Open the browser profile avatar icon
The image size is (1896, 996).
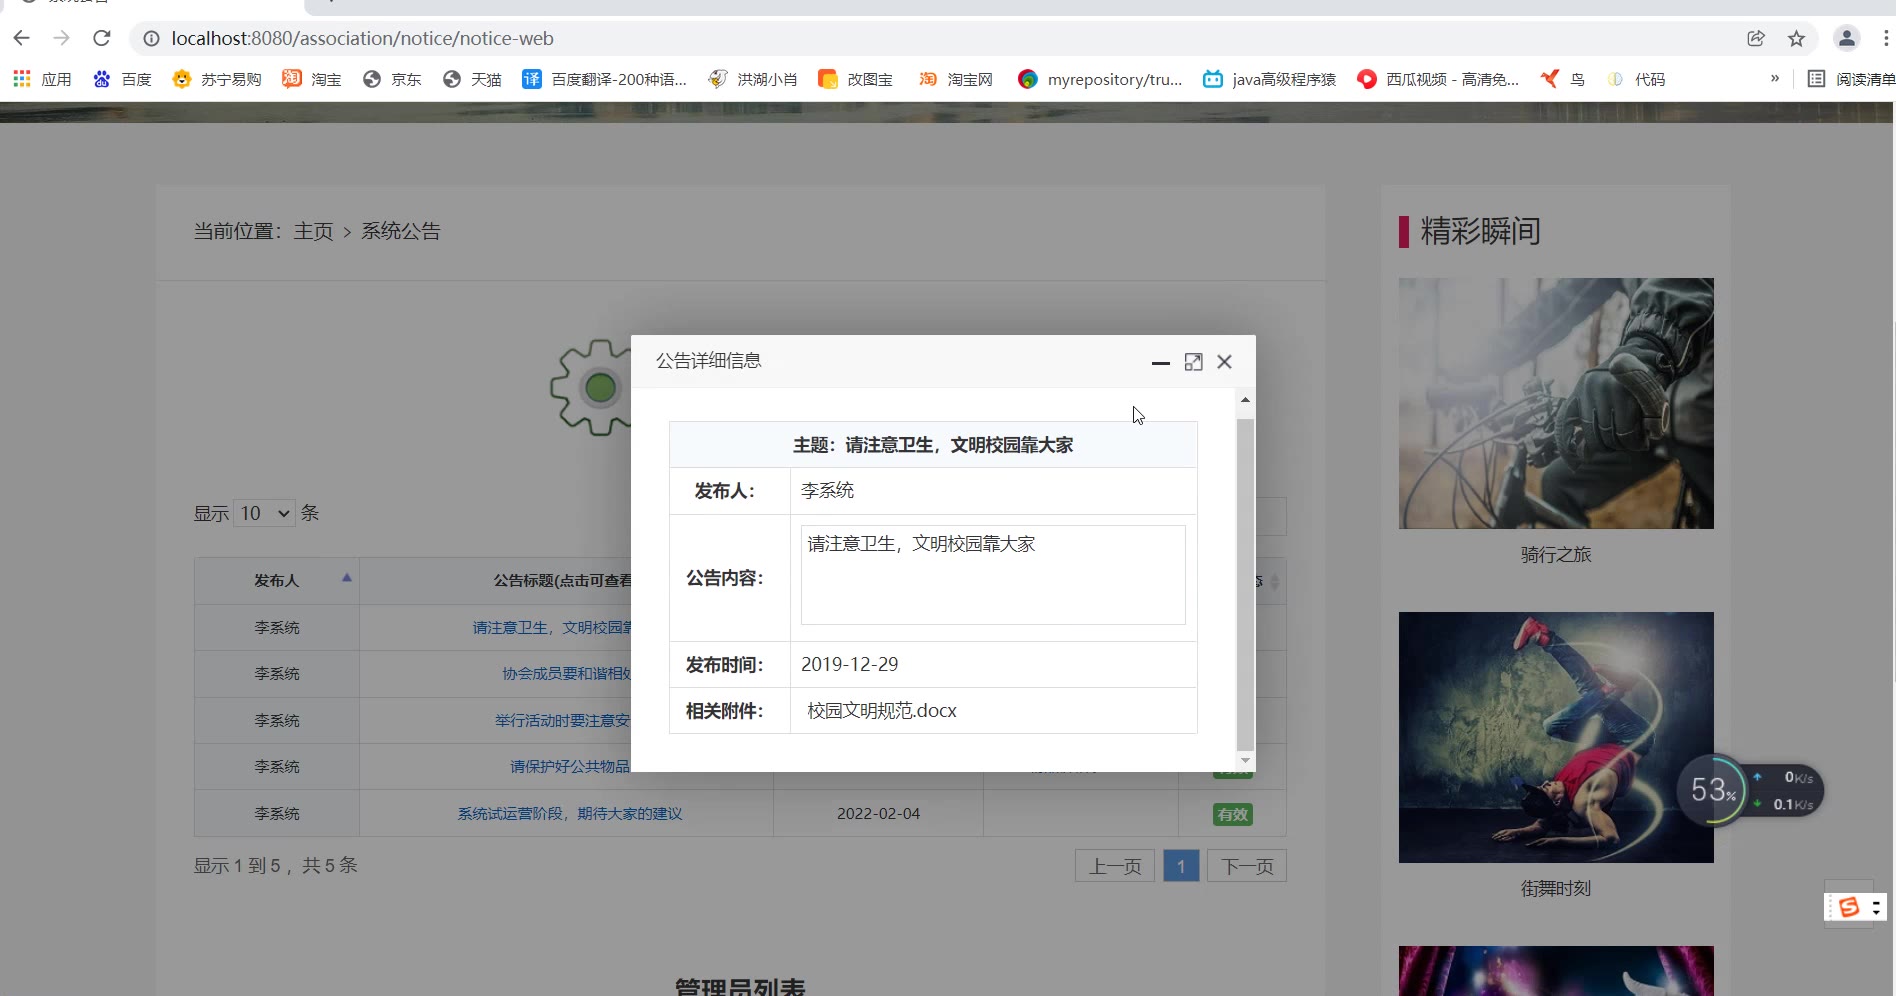pos(1846,38)
